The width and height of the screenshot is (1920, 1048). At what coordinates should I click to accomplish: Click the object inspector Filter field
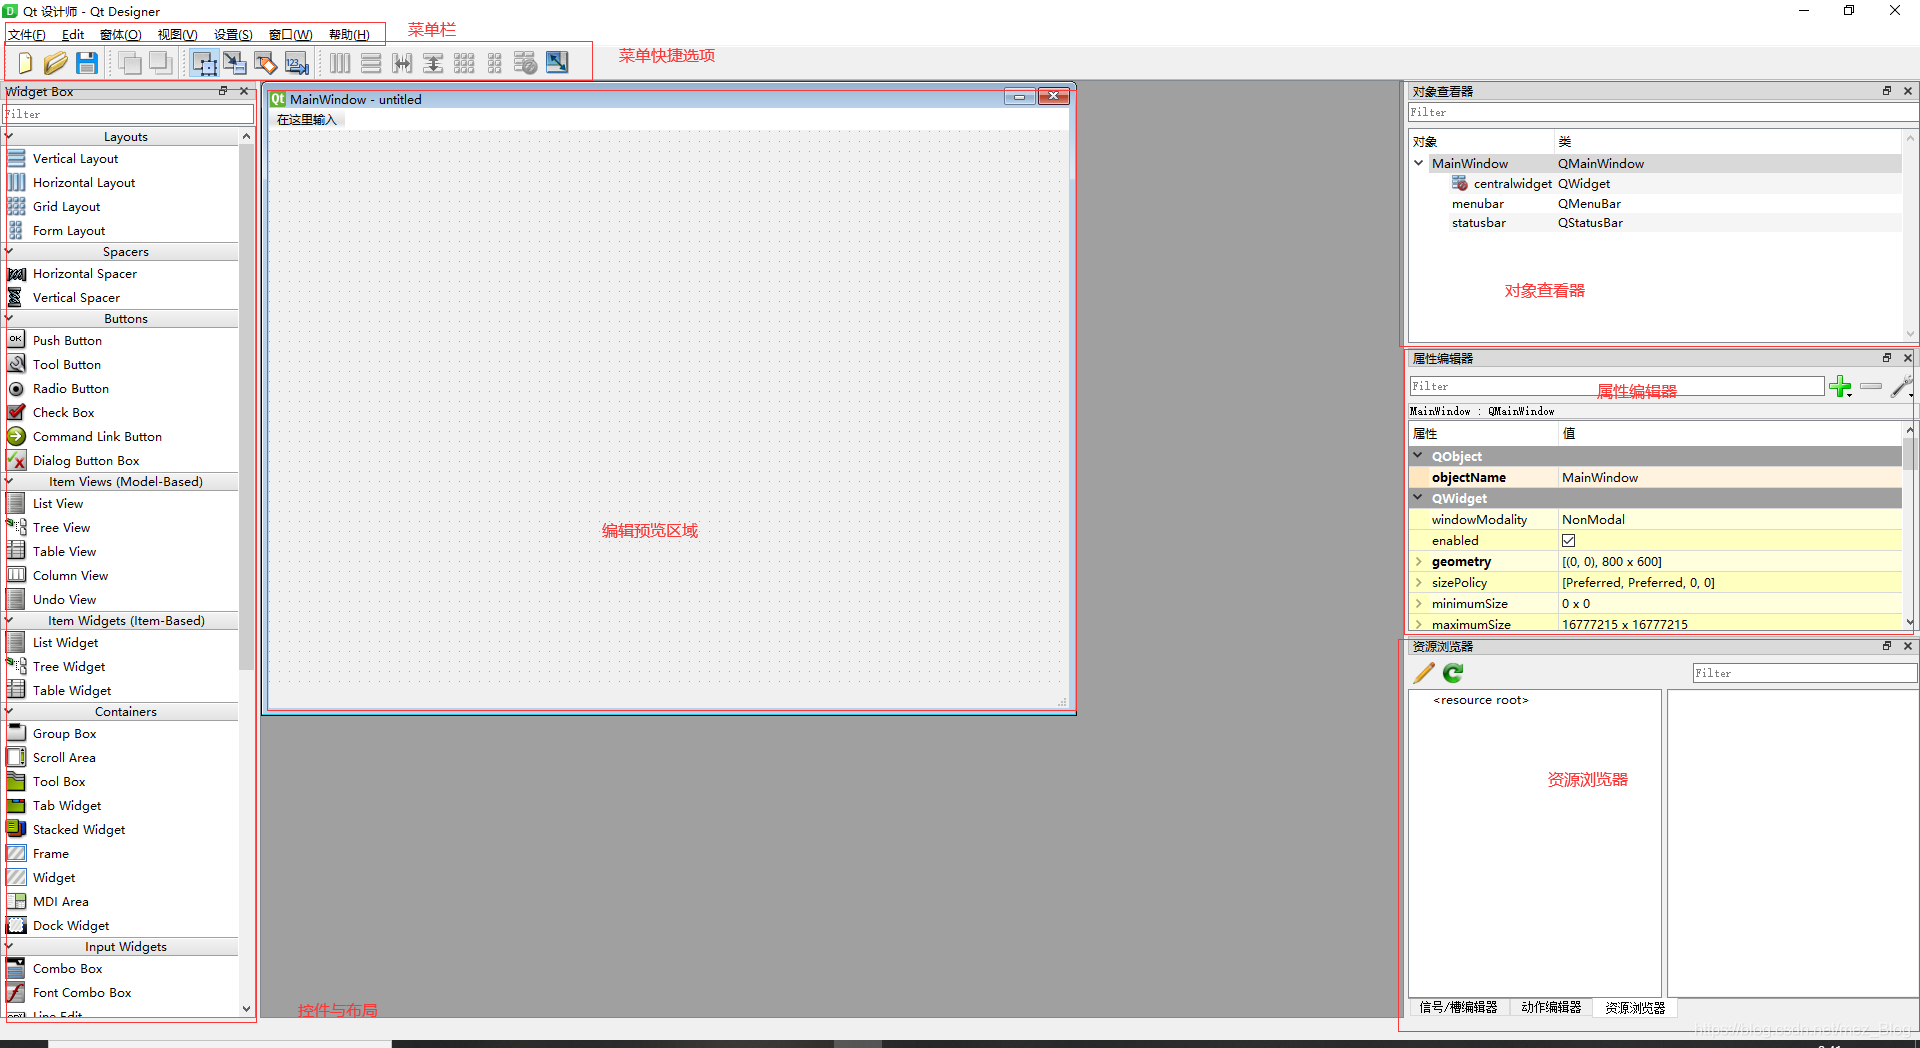1661,113
